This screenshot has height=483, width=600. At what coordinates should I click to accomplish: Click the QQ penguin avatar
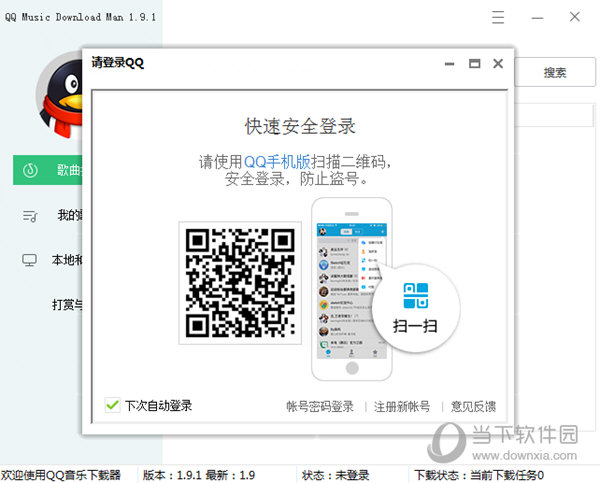(60, 96)
